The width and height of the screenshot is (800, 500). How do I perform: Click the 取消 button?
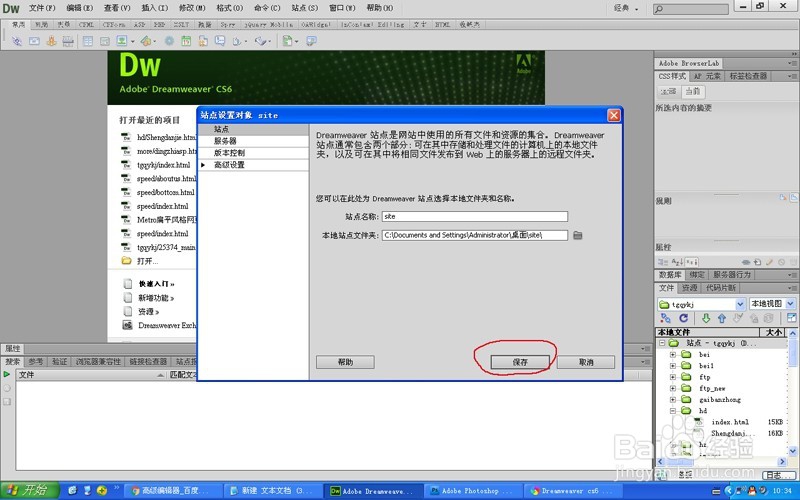pyautogui.click(x=586, y=362)
